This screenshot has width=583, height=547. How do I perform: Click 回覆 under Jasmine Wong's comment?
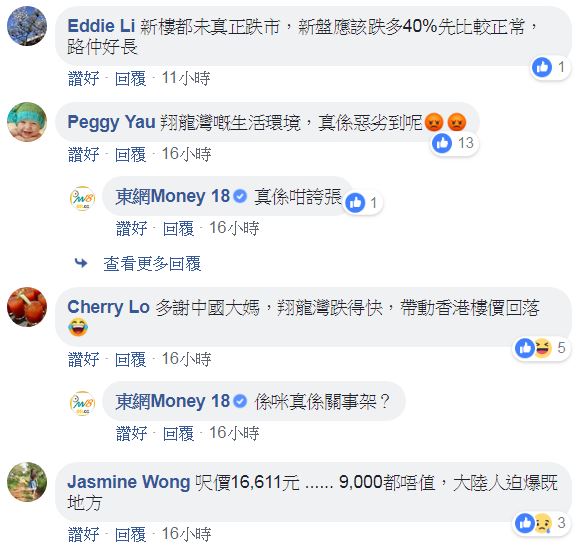pos(130,535)
